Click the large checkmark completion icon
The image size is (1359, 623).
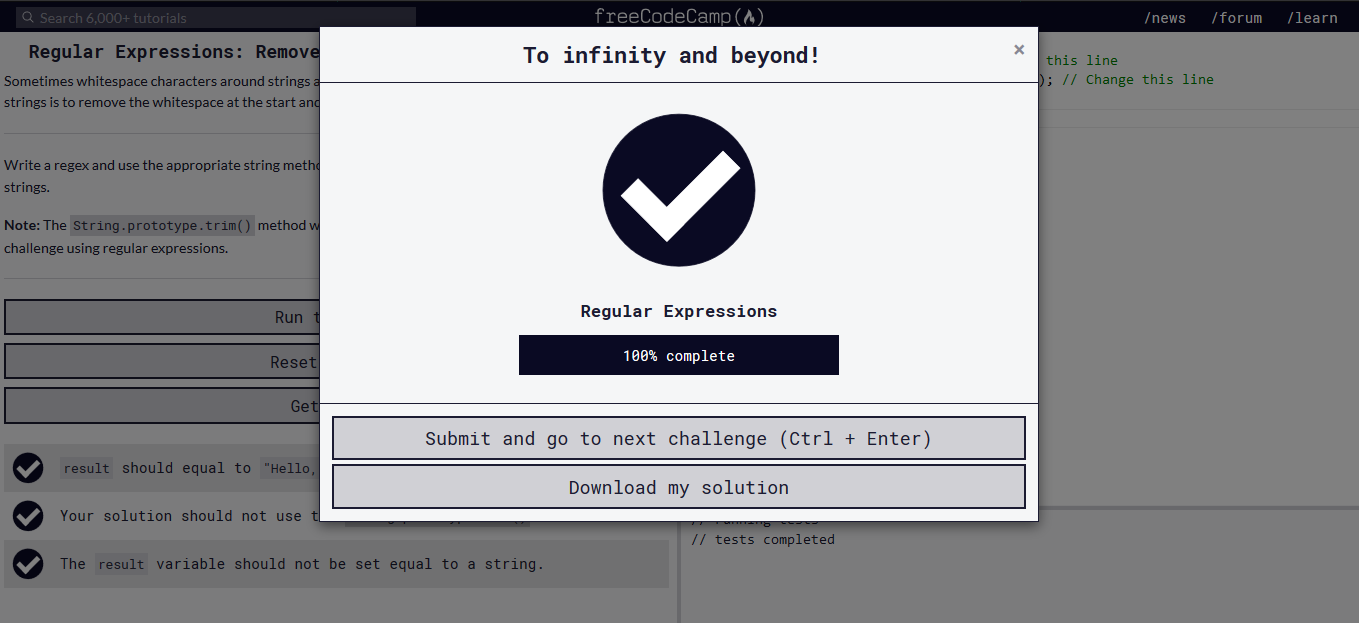tap(679, 190)
